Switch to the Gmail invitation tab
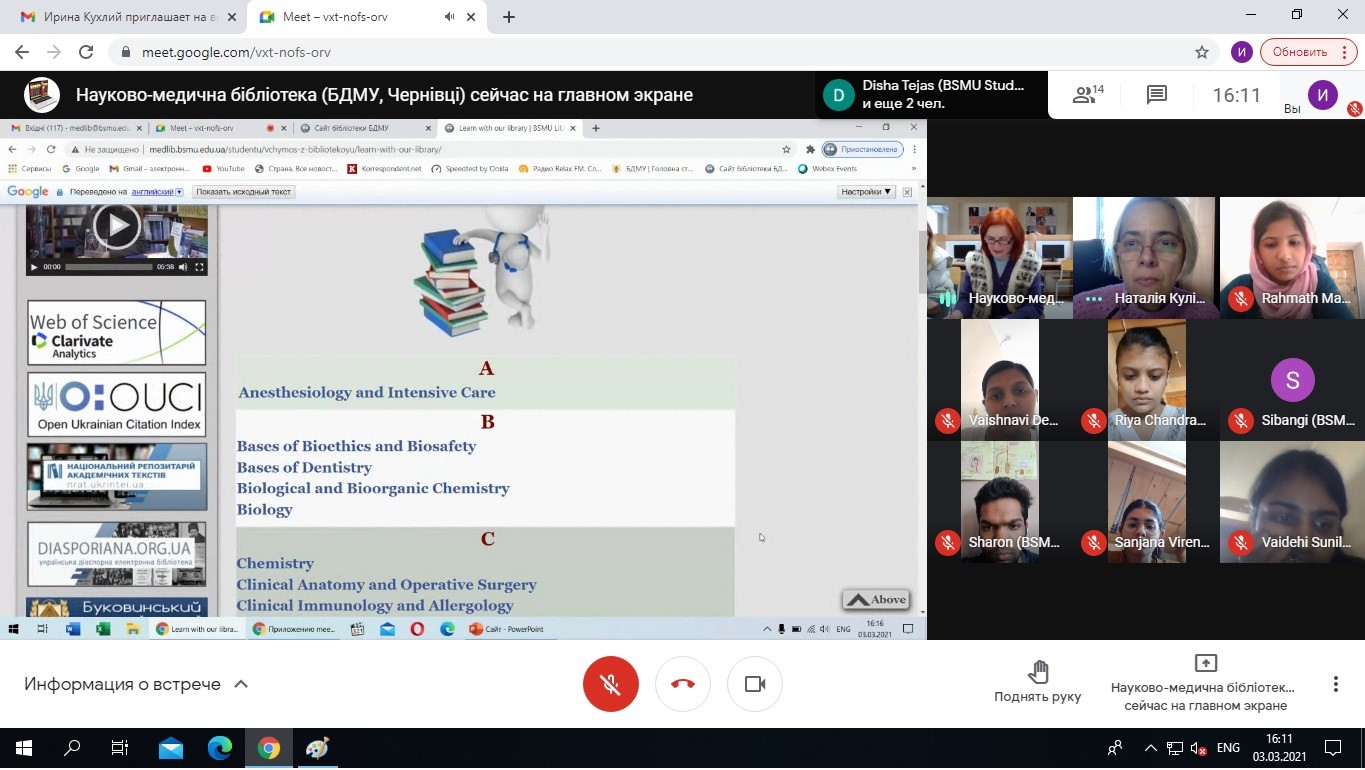The width and height of the screenshot is (1365, 770). (x=120, y=17)
